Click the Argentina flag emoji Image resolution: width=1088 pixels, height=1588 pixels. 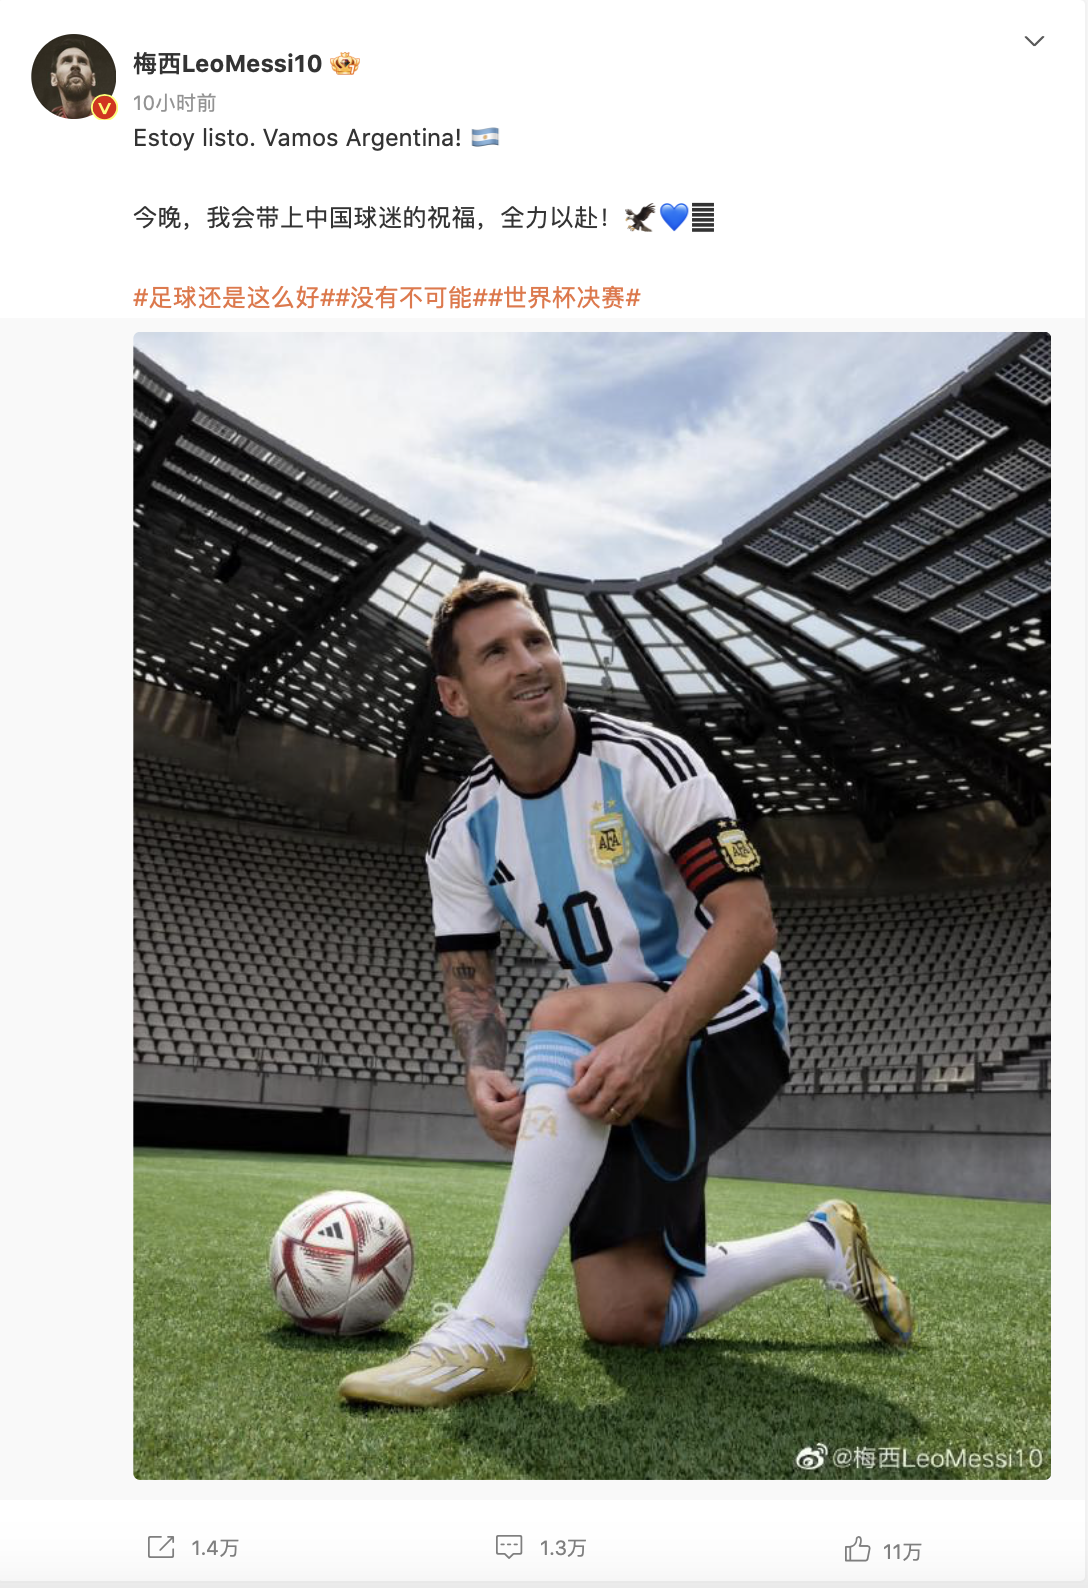(x=485, y=137)
